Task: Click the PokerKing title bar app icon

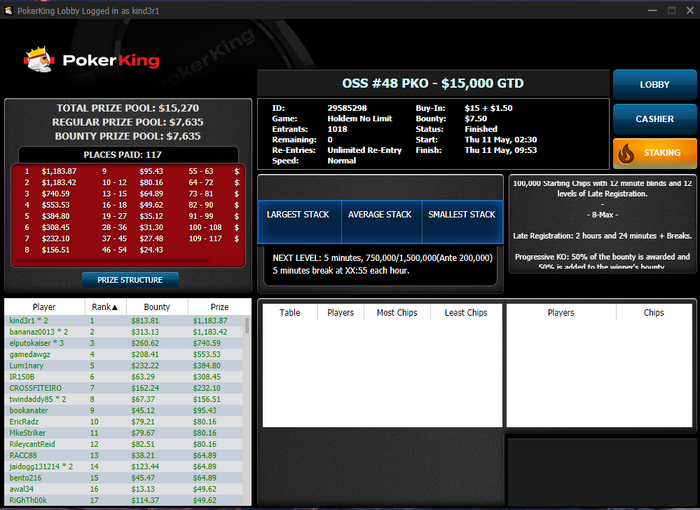Action: [8, 11]
